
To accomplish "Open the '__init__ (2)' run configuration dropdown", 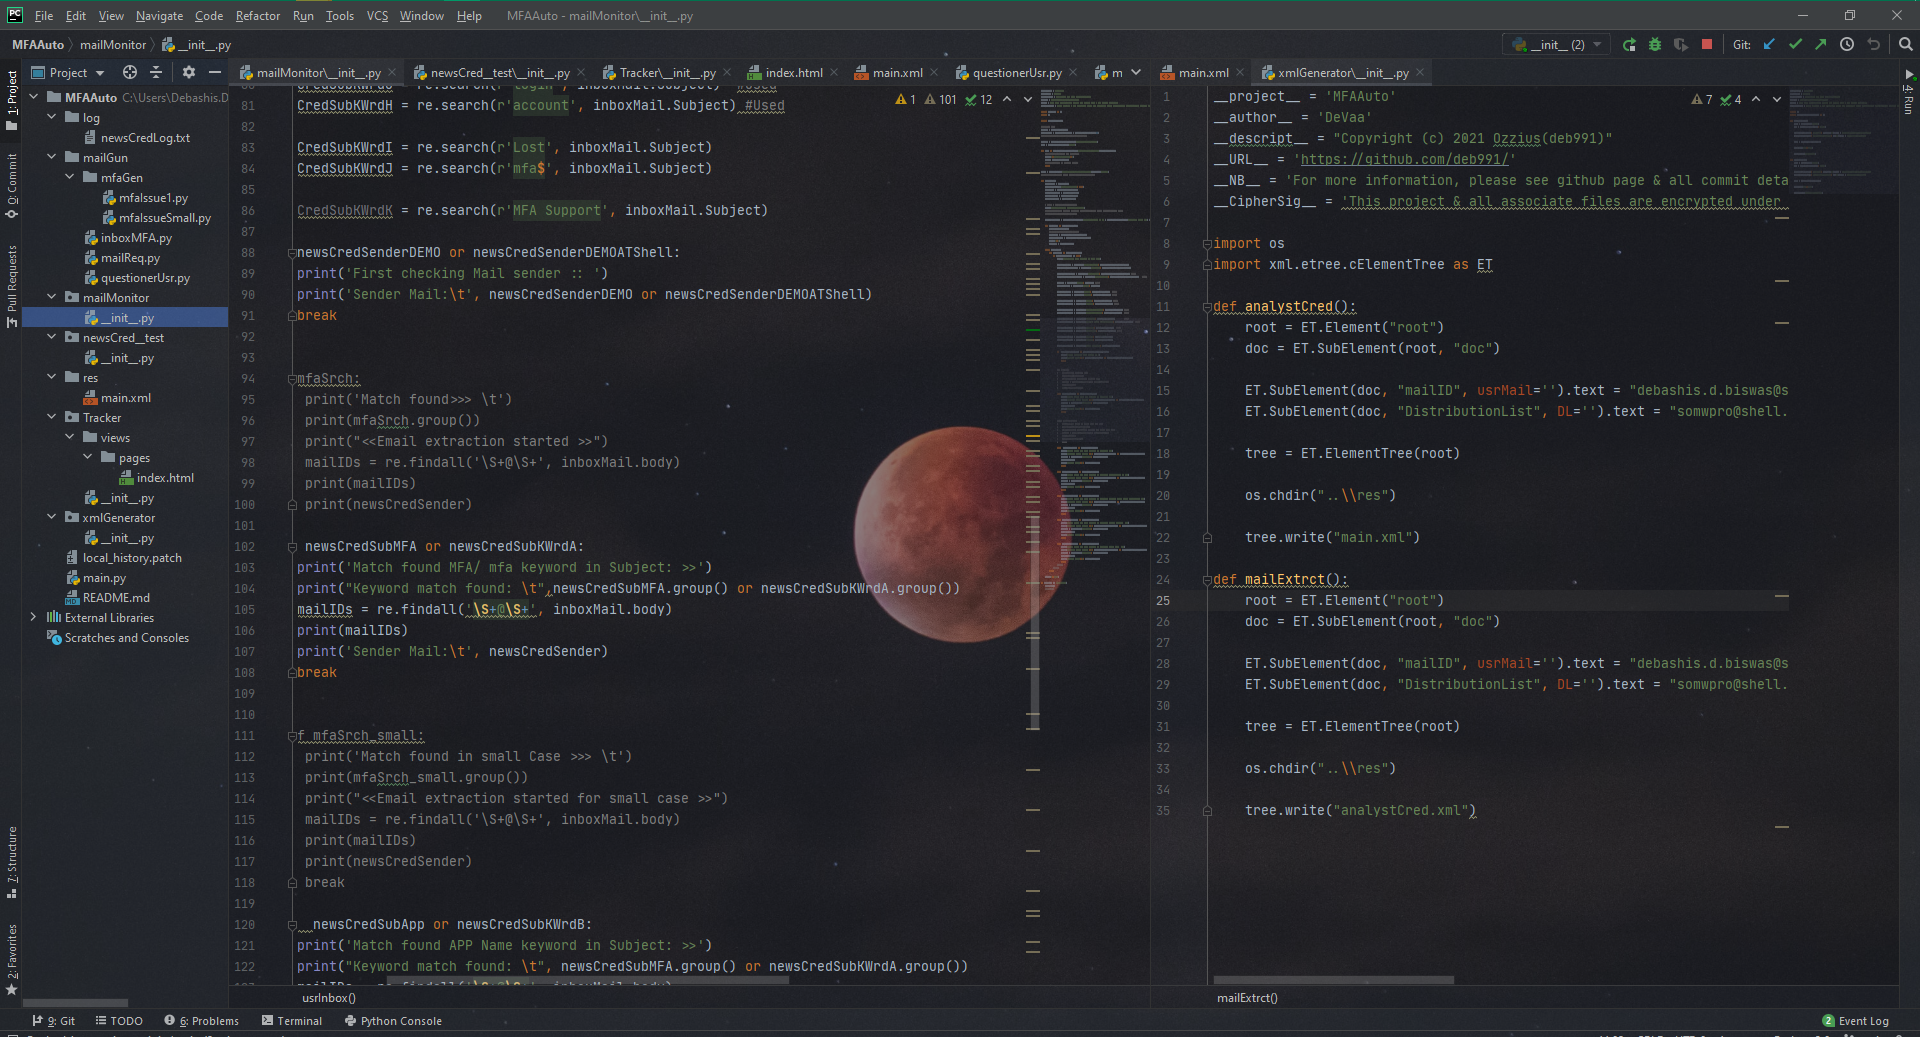I will pos(1558,45).
